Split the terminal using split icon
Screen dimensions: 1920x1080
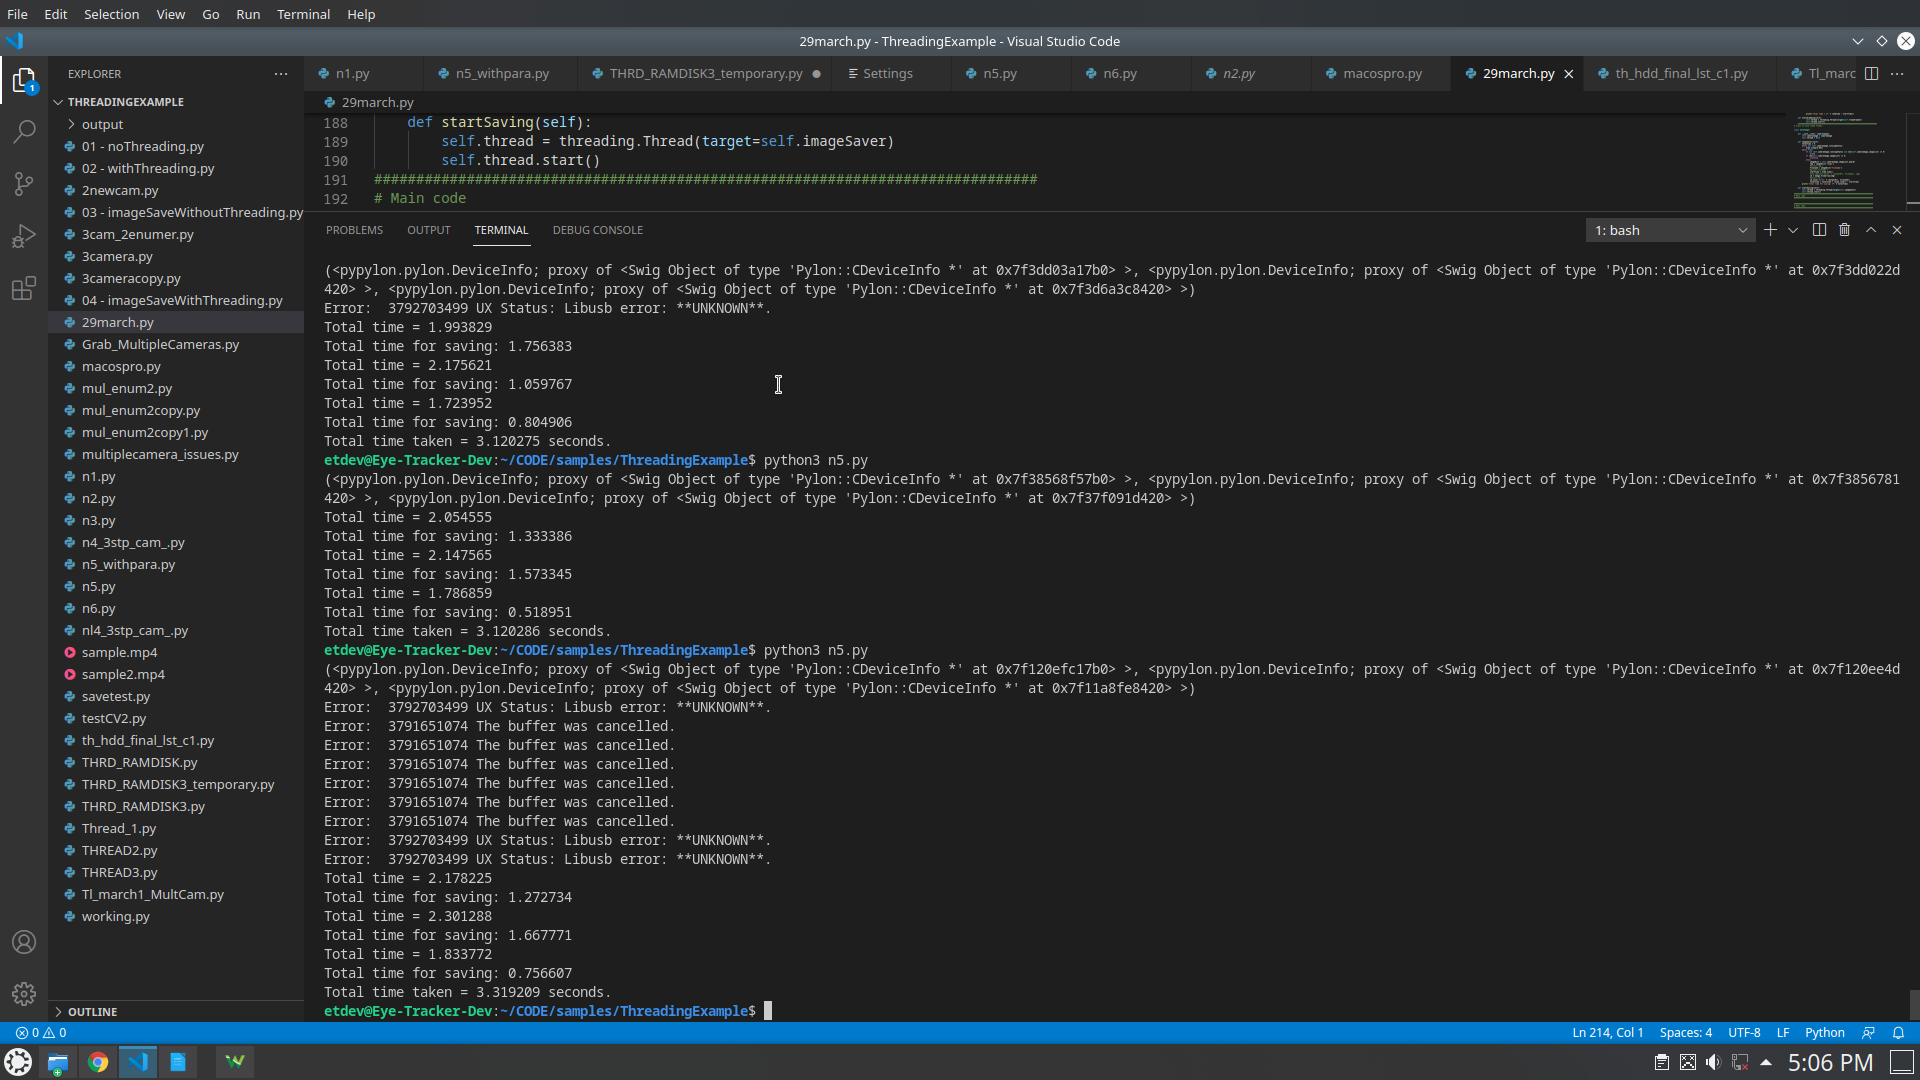(x=1818, y=229)
